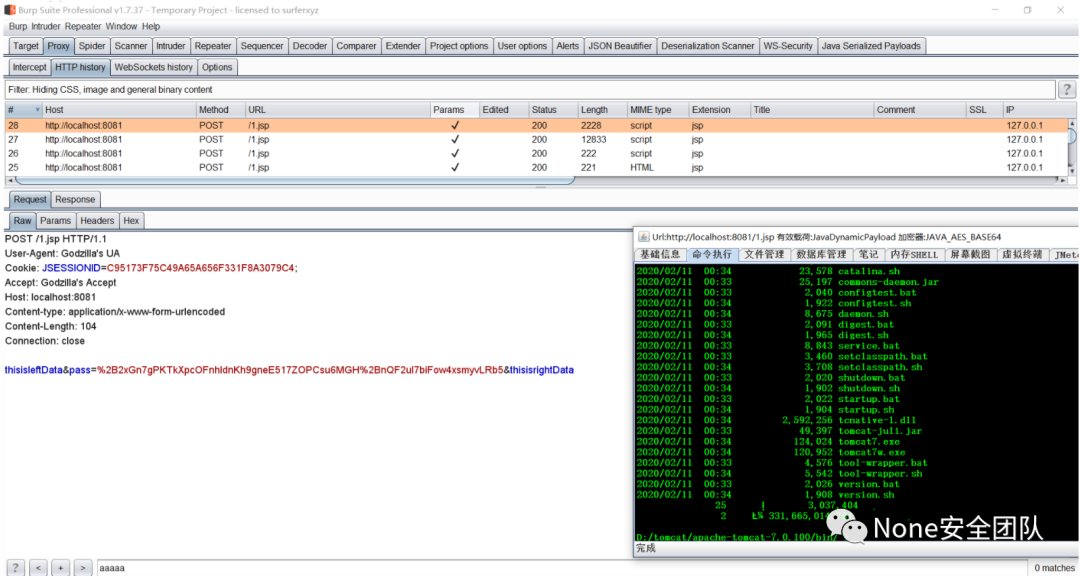
Task: Click the Params checkmark of request 28
Action: pyautogui.click(x=455, y=125)
